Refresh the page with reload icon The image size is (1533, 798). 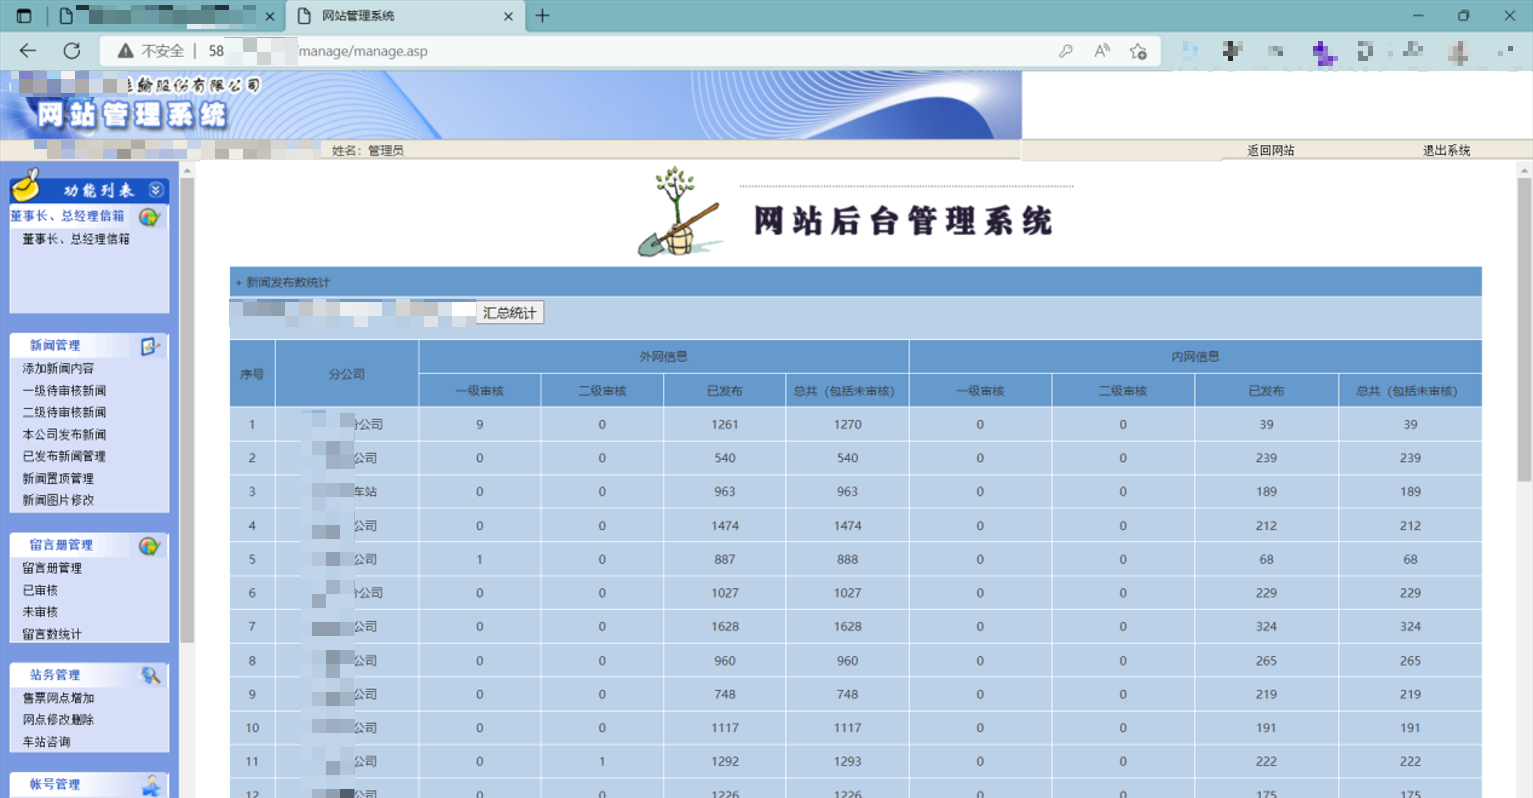72,51
